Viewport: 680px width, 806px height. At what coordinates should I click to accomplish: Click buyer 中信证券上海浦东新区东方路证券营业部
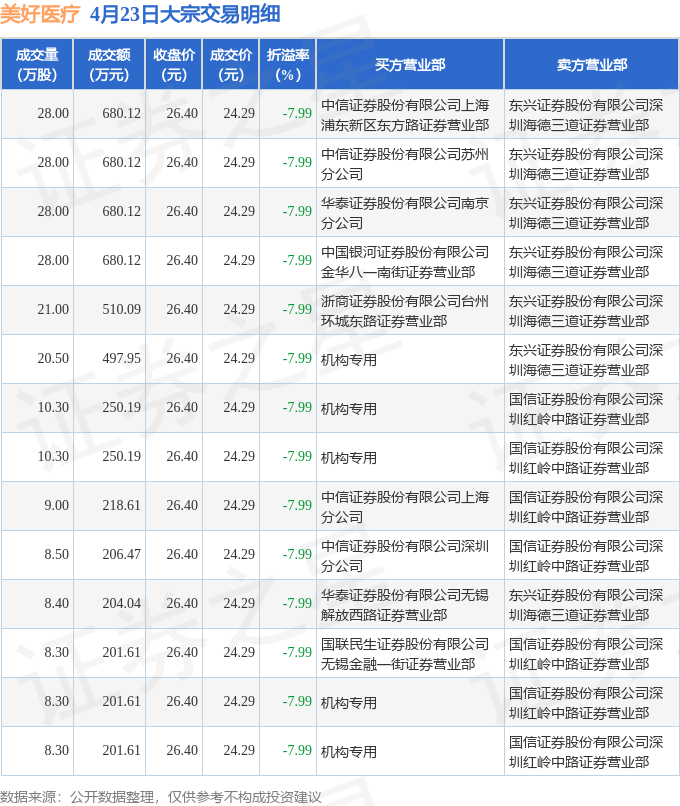[x=405, y=114]
